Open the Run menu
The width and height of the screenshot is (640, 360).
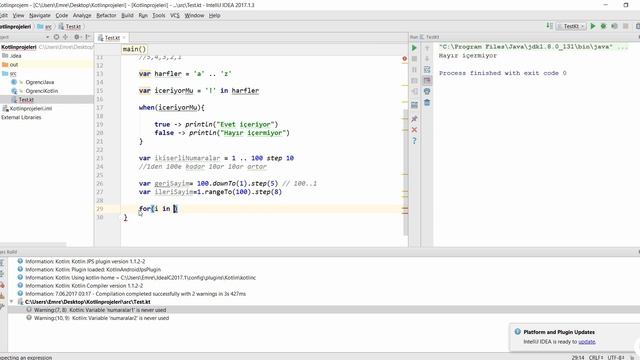click(143, 16)
